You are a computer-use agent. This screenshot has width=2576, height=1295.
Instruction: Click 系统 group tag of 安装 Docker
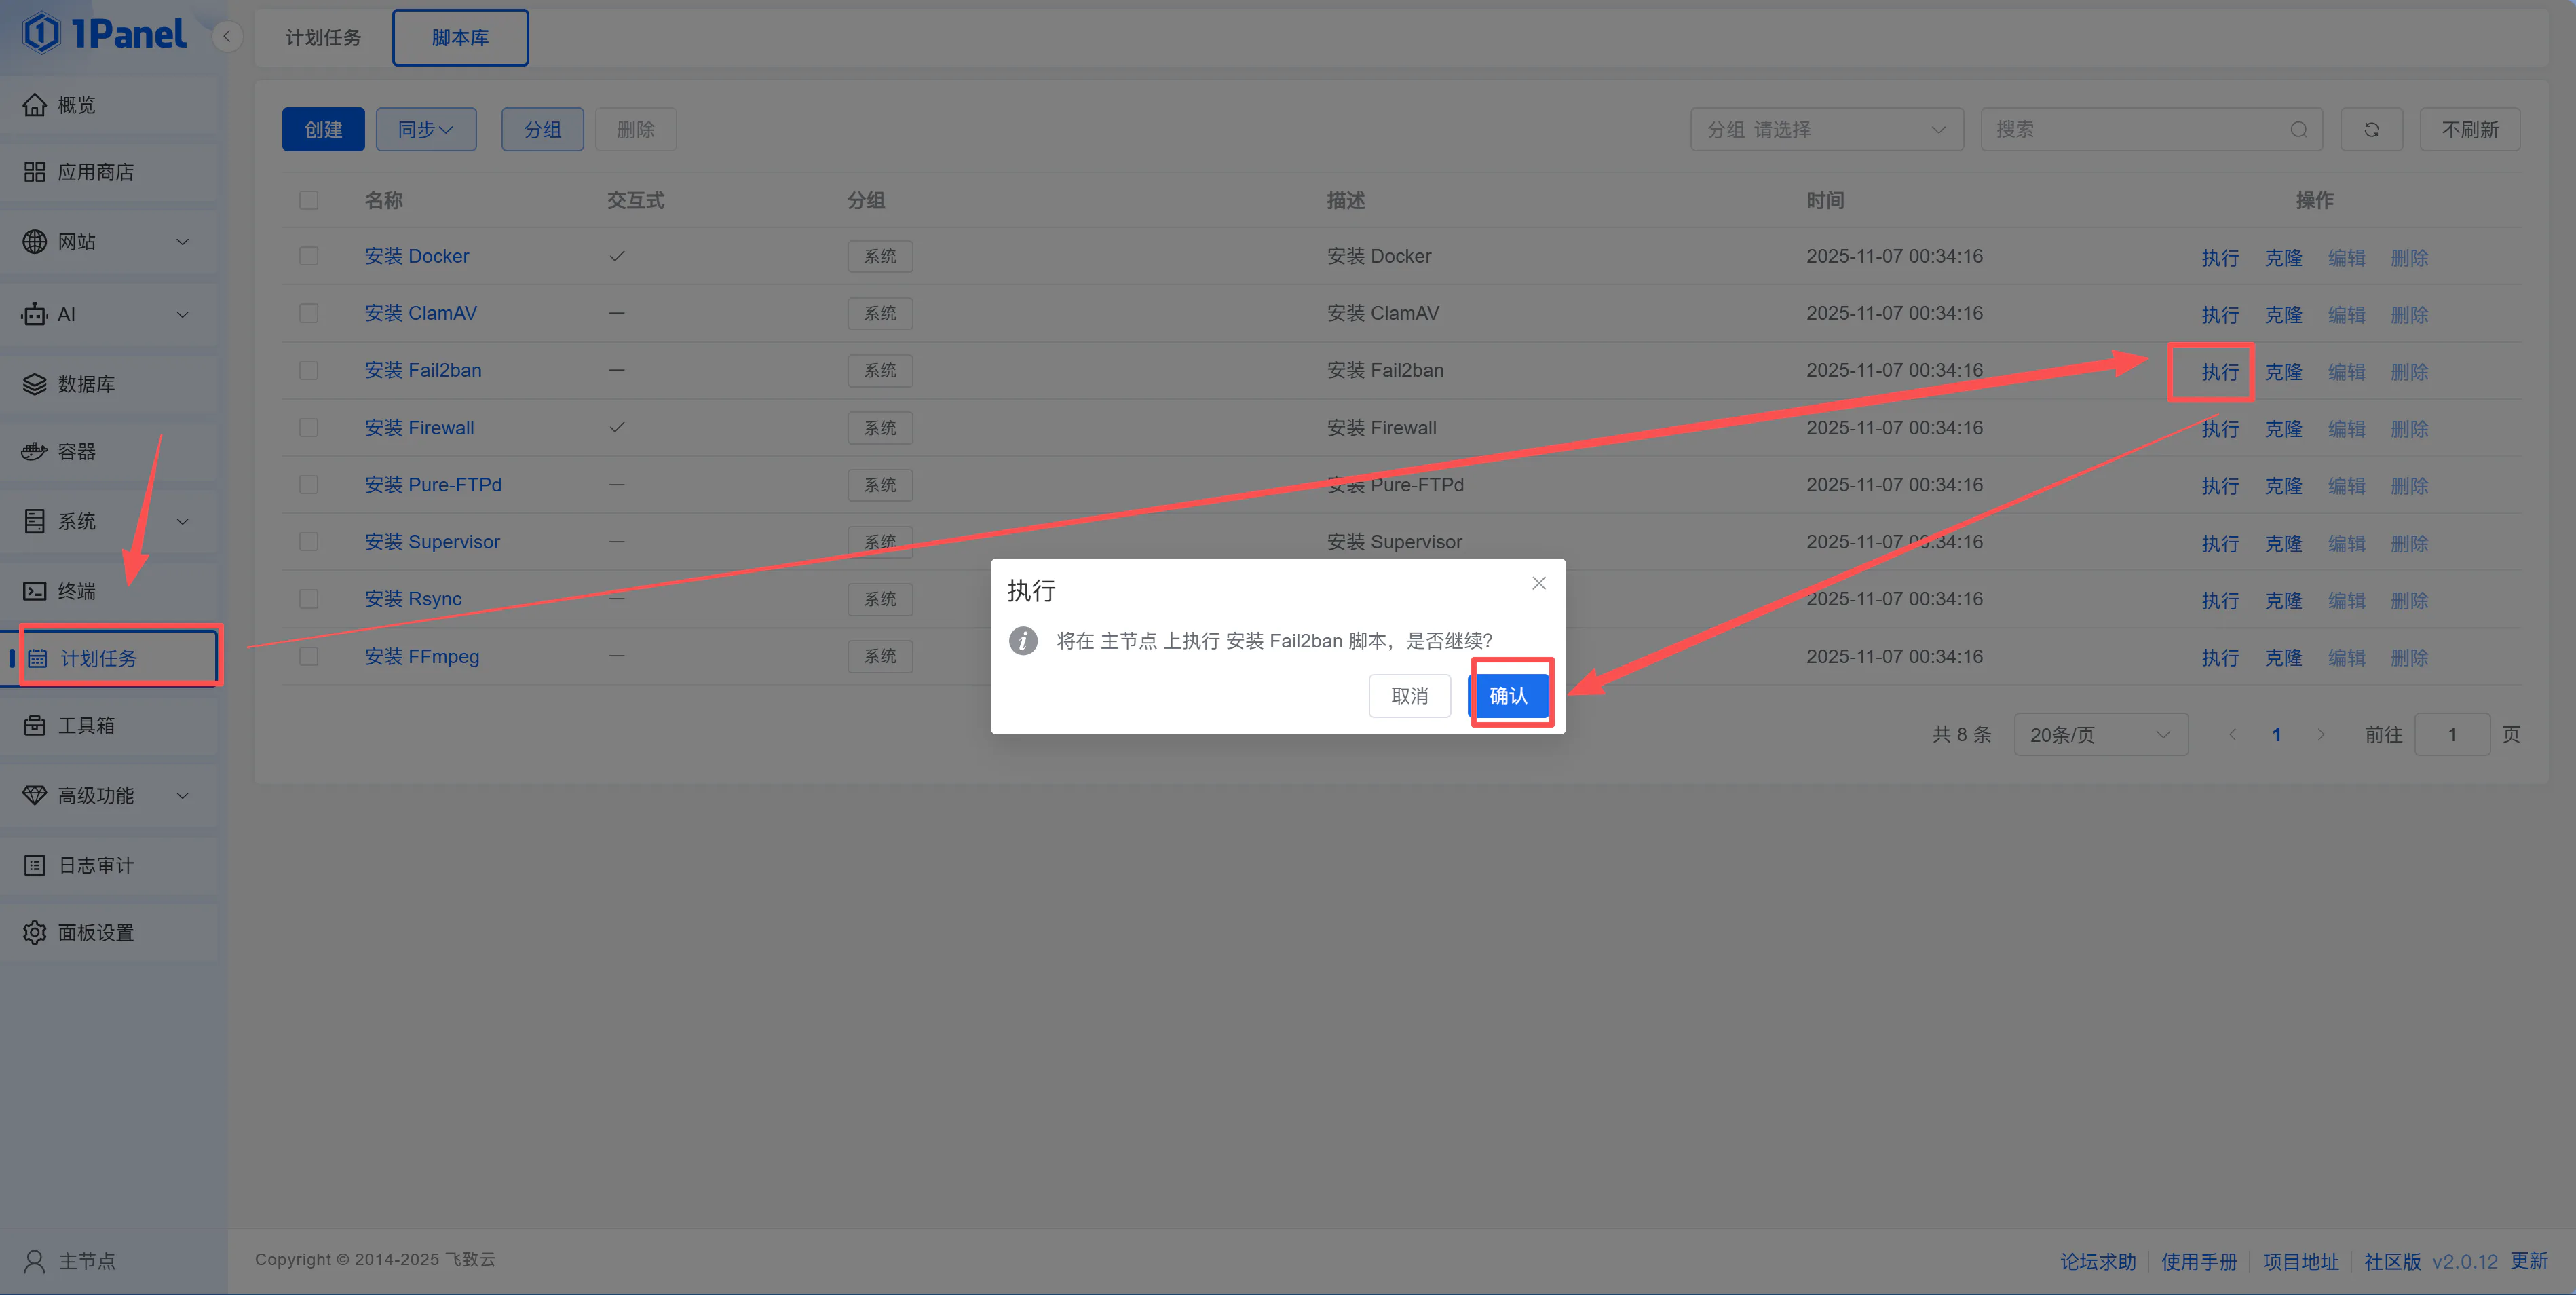[x=880, y=256]
